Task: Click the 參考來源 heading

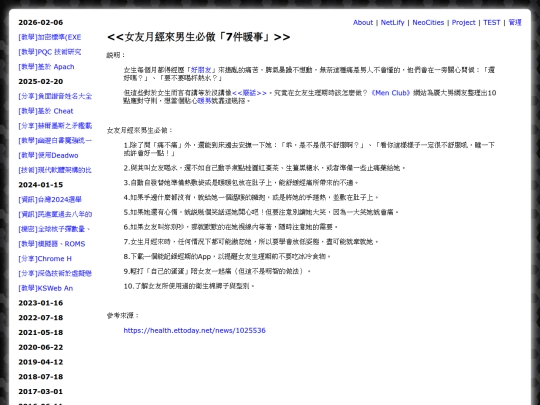Action: point(123,316)
